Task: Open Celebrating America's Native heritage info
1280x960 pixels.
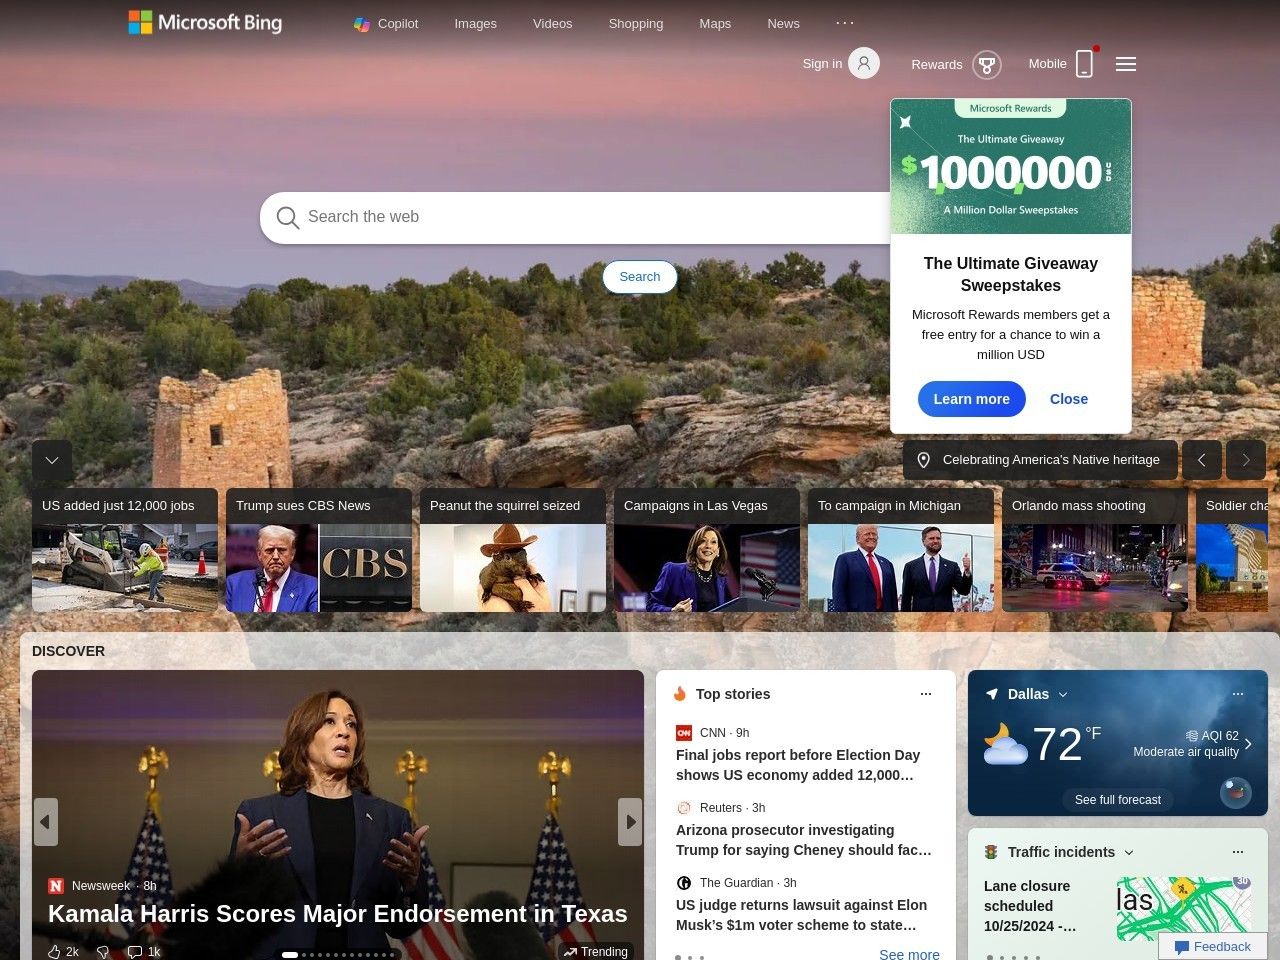Action: coord(1038,460)
